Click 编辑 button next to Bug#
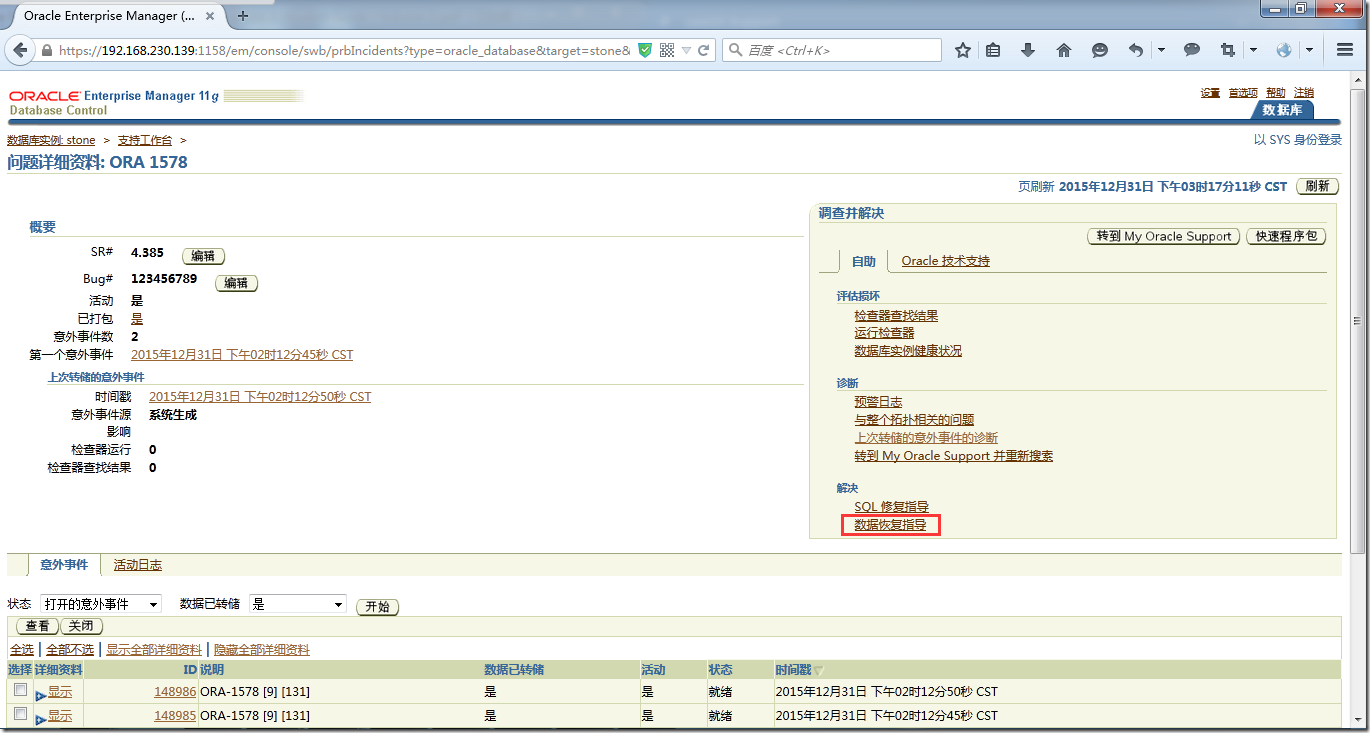Image resolution: width=1370 pixels, height=733 pixels. coord(236,283)
